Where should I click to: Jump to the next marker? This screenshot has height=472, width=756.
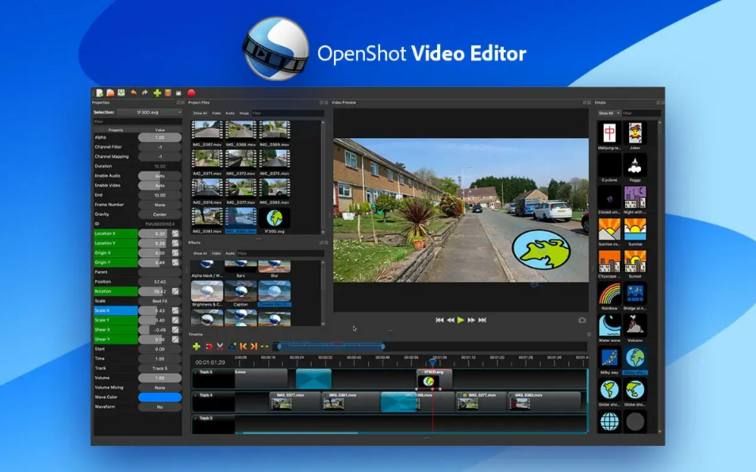pos(254,346)
